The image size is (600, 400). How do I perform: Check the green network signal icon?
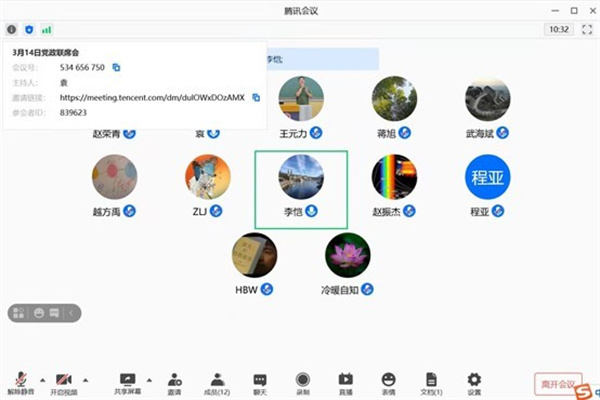pyautogui.click(x=46, y=30)
